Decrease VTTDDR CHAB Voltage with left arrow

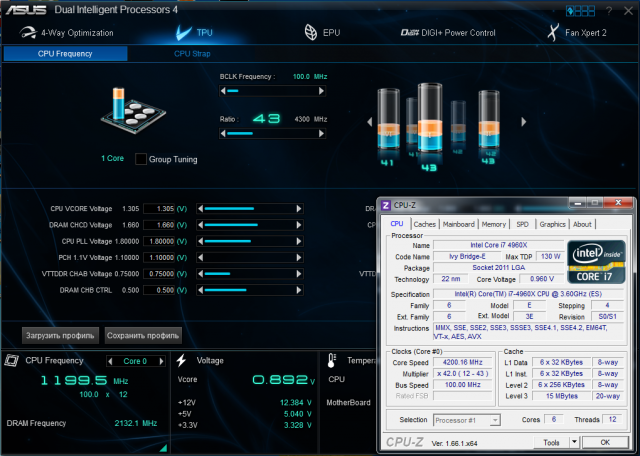pyautogui.click(x=200, y=274)
